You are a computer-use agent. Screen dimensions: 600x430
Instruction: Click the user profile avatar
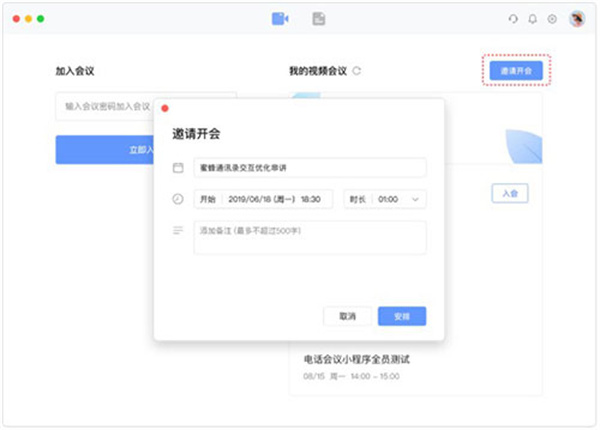[577, 19]
